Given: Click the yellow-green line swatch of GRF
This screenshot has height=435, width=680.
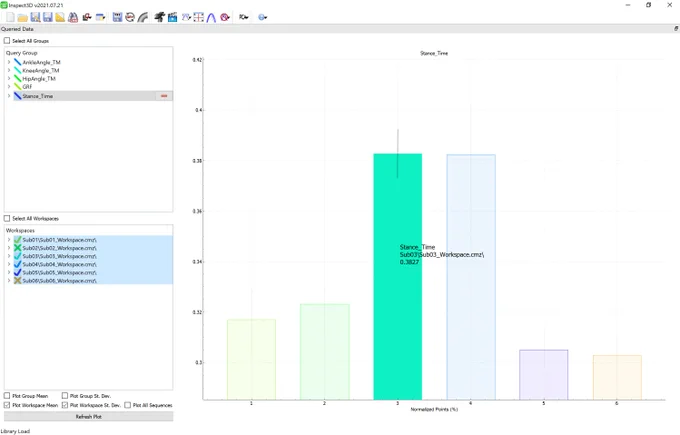Looking at the screenshot, I should pos(17,87).
